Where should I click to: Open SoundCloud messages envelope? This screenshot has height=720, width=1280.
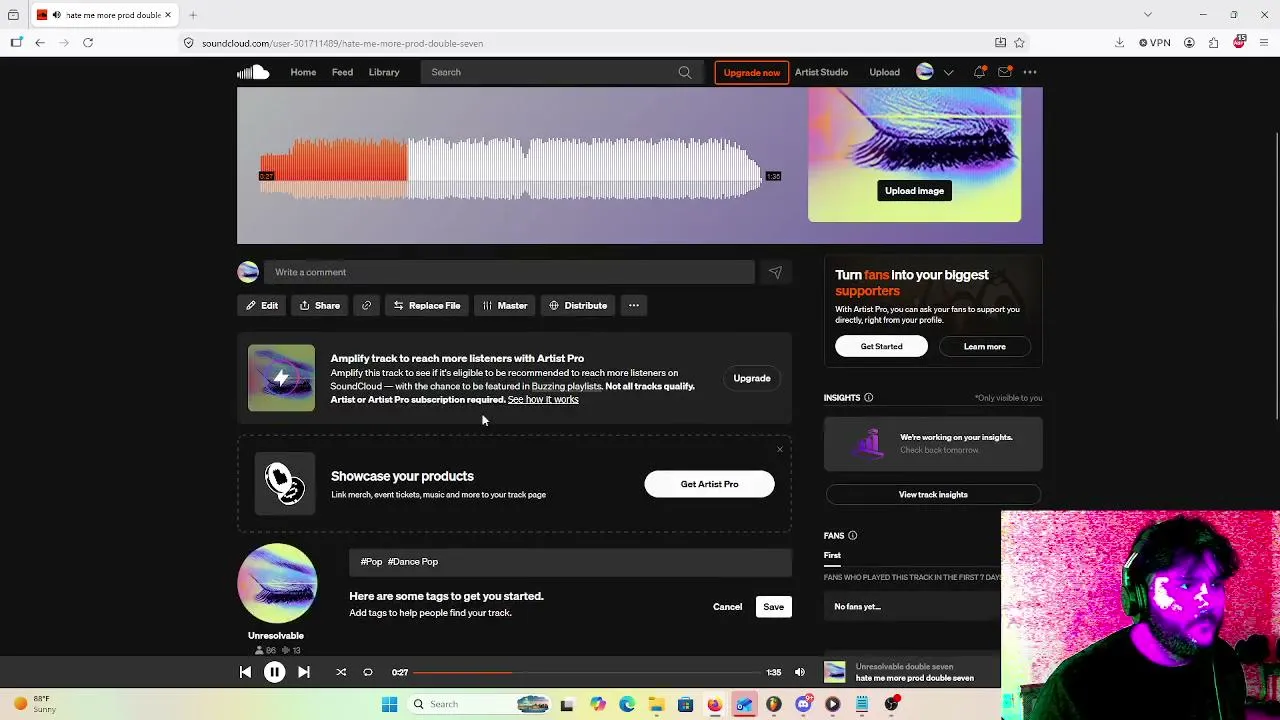(x=1004, y=72)
